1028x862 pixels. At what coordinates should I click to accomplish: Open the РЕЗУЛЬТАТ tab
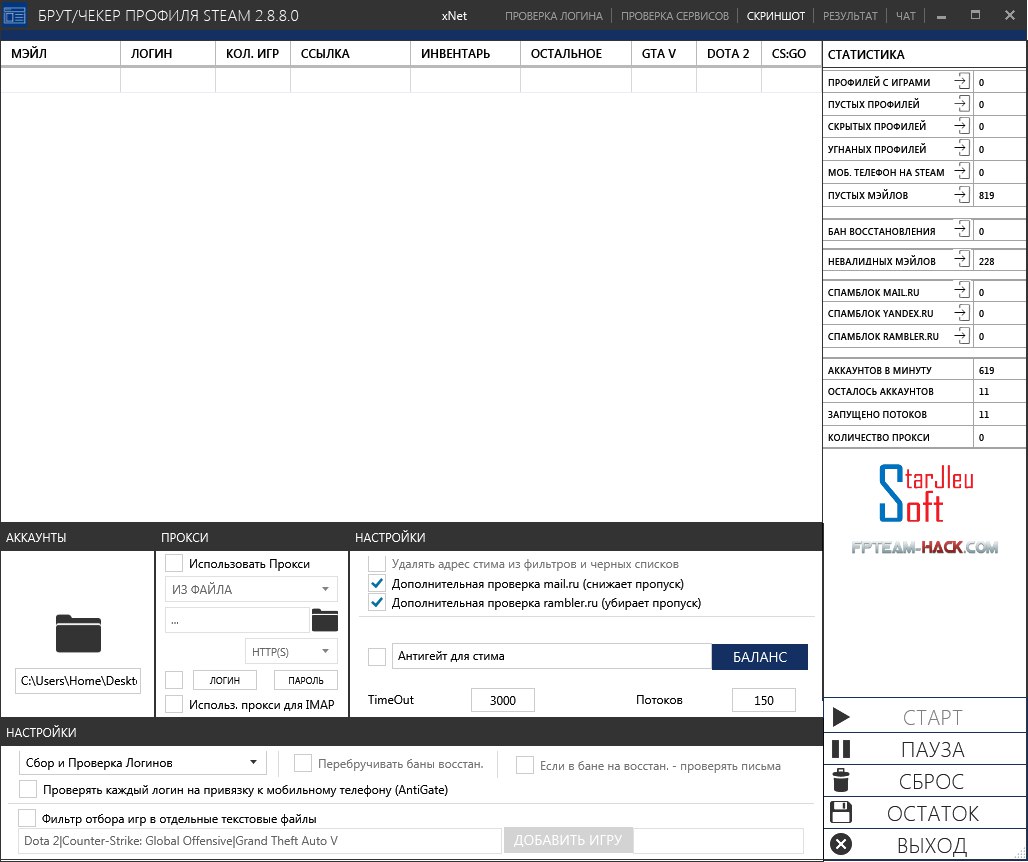point(850,16)
